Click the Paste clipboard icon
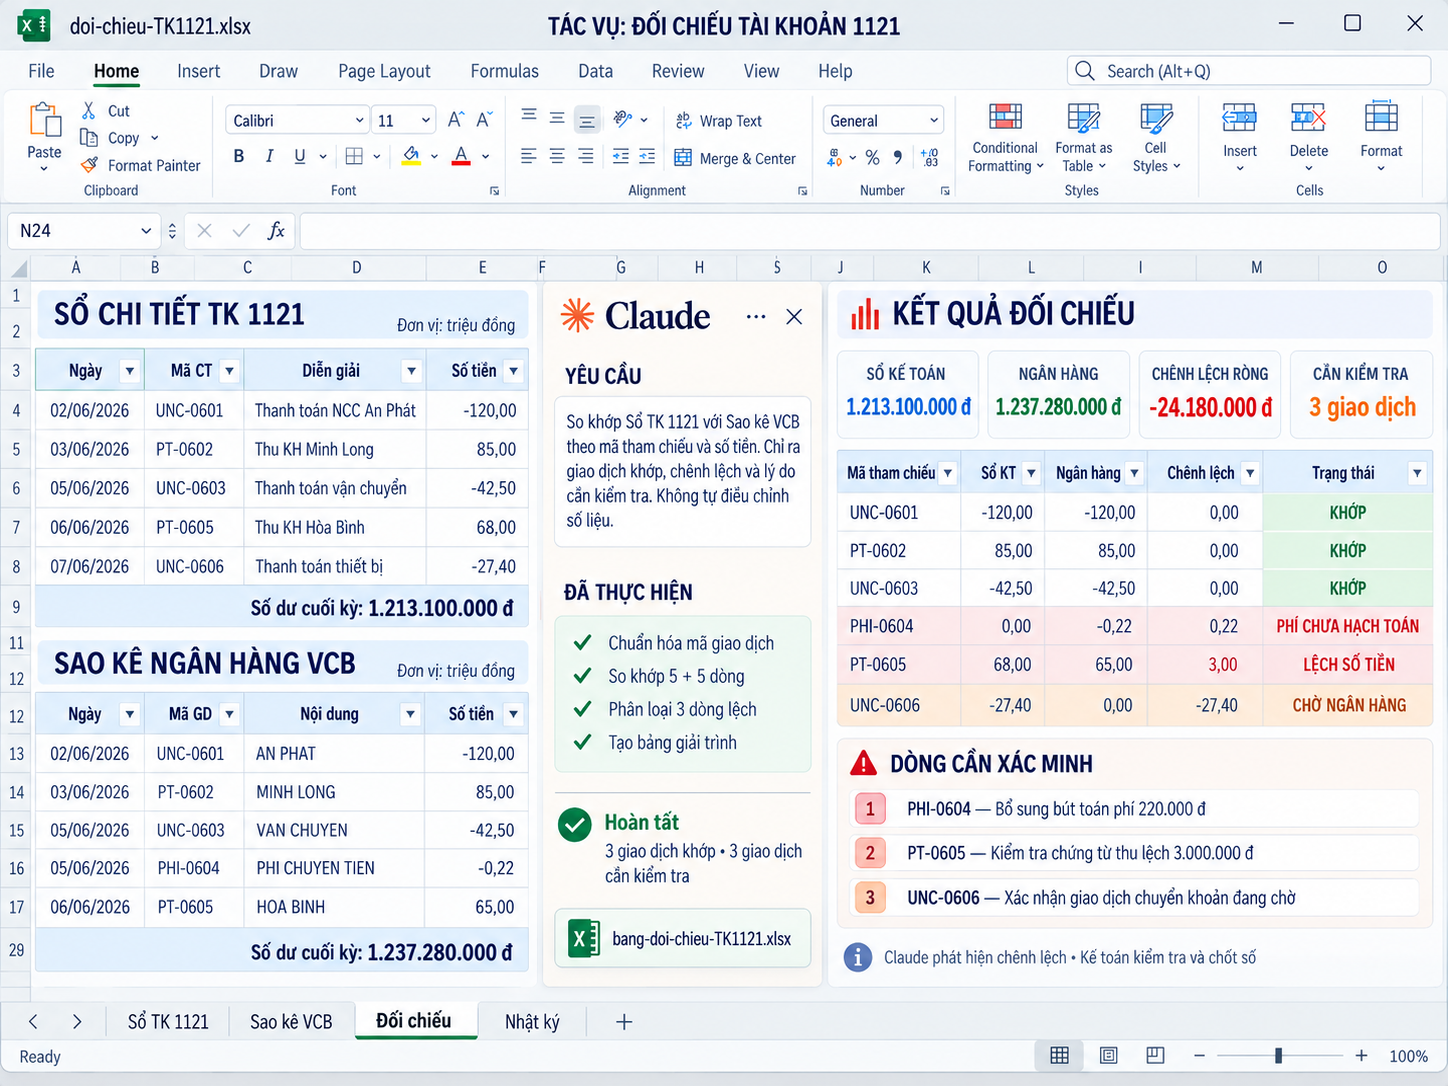Image resolution: width=1448 pixels, height=1086 pixels. (44, 120)
